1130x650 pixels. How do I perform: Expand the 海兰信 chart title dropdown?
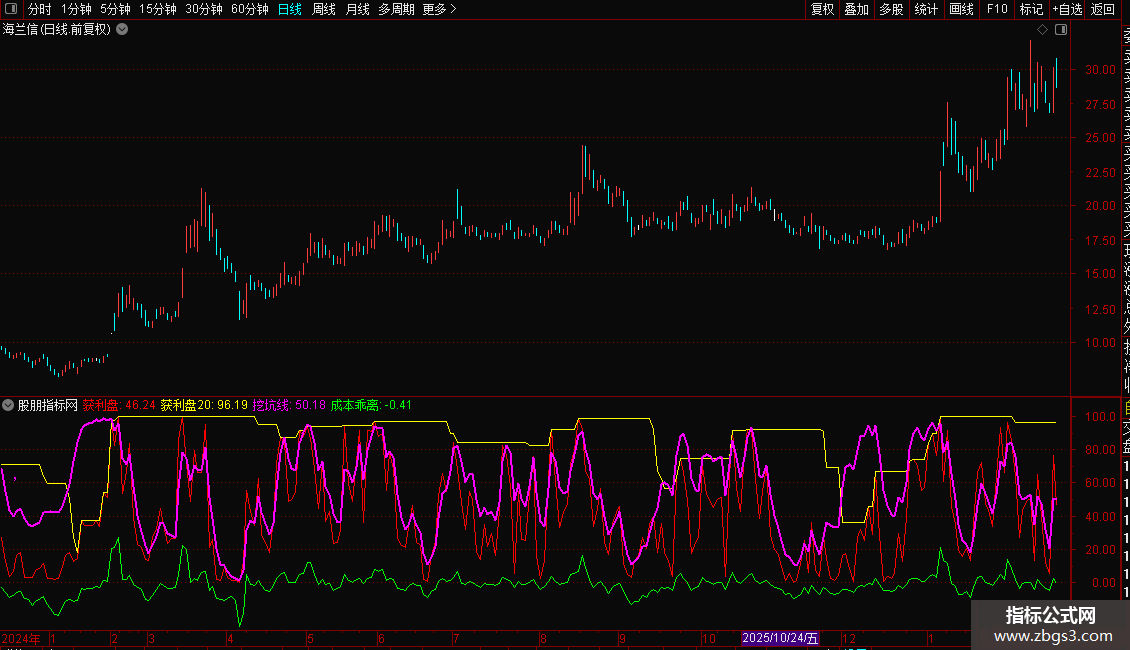[123, 30]
